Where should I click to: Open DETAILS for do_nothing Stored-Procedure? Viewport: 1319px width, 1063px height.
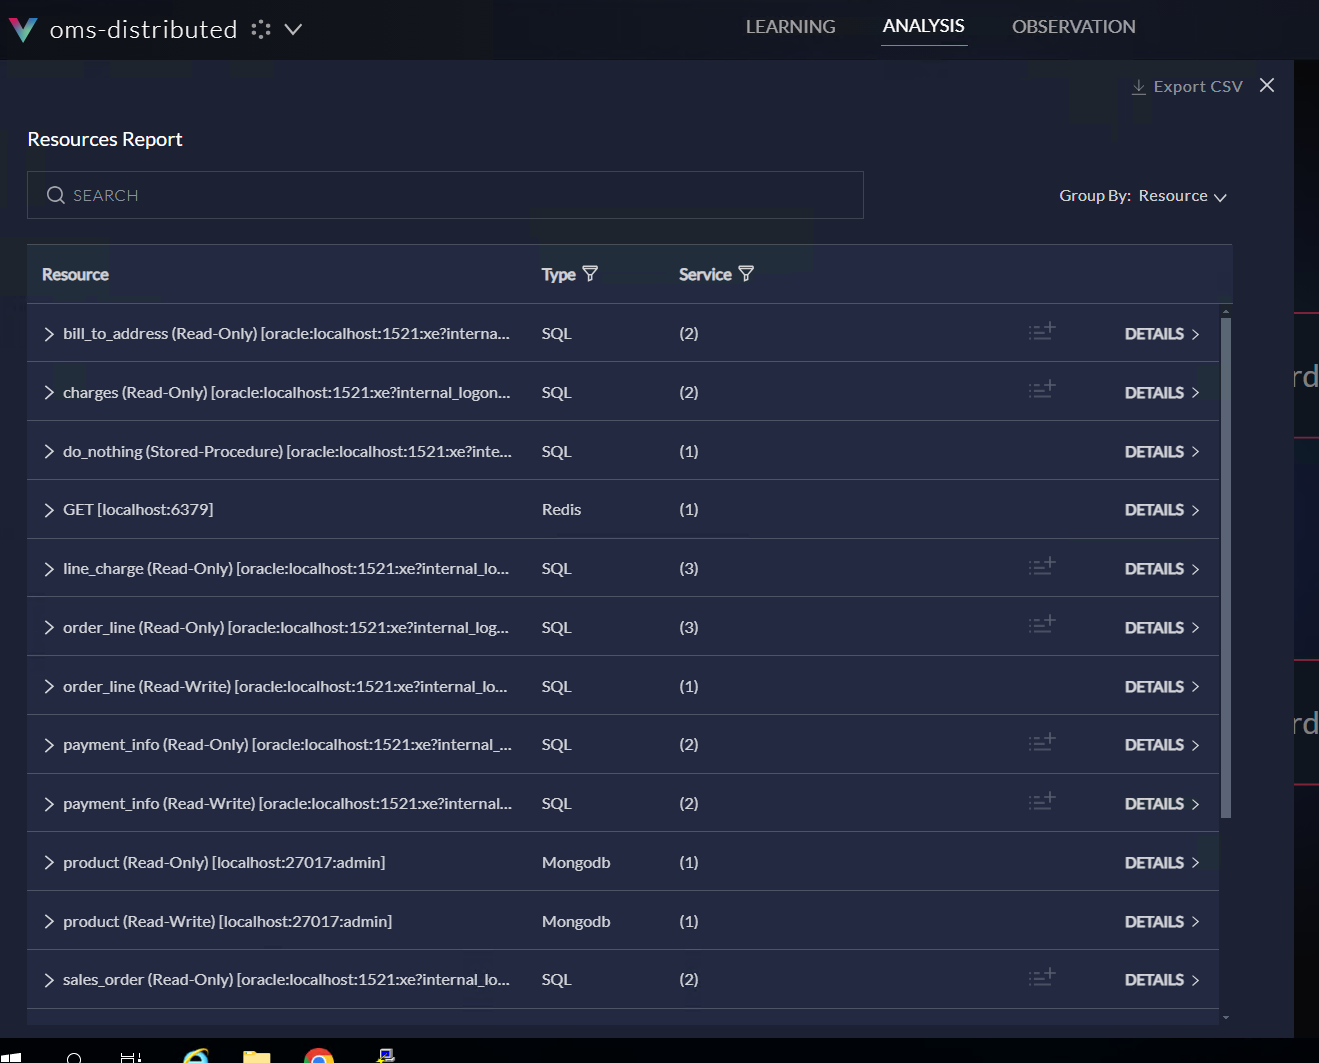[1162, 452]
